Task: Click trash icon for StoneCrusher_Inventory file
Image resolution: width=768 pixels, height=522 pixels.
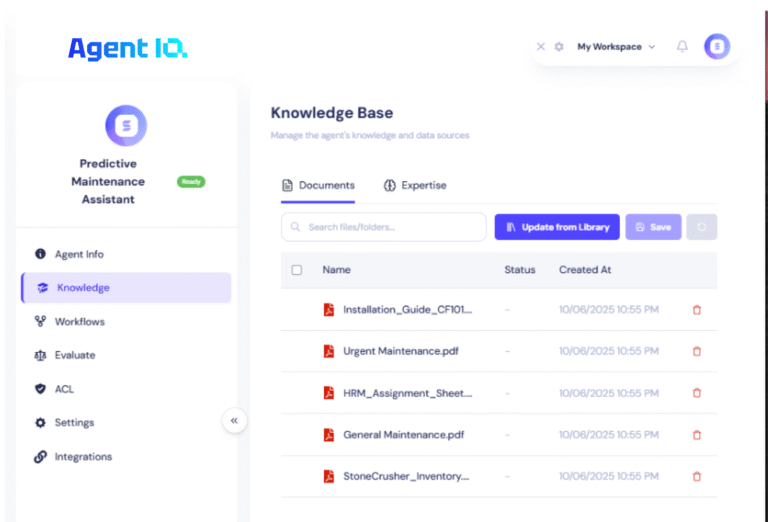Action: (x=697, y=477)
